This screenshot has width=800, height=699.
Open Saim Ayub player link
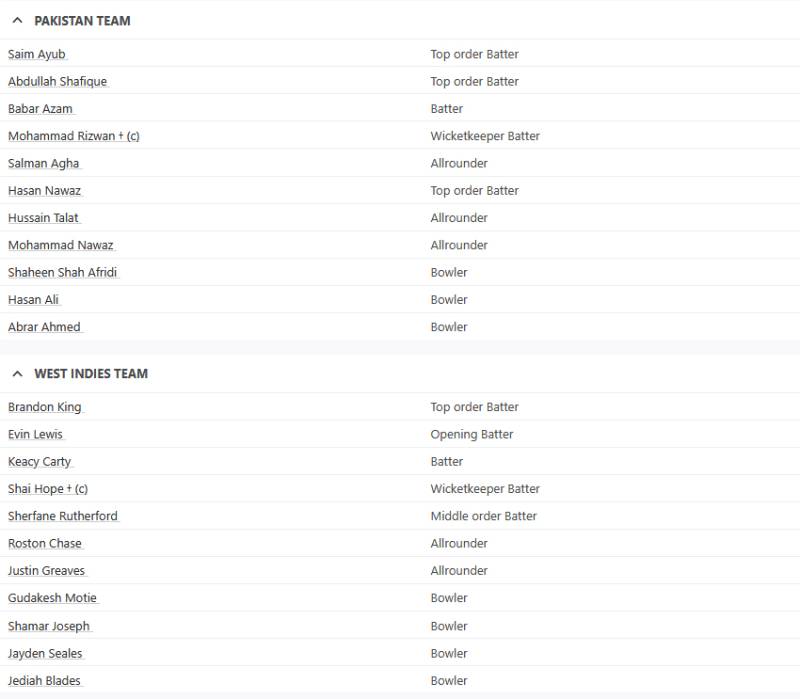pyautogui.click(x=37, y=54)
